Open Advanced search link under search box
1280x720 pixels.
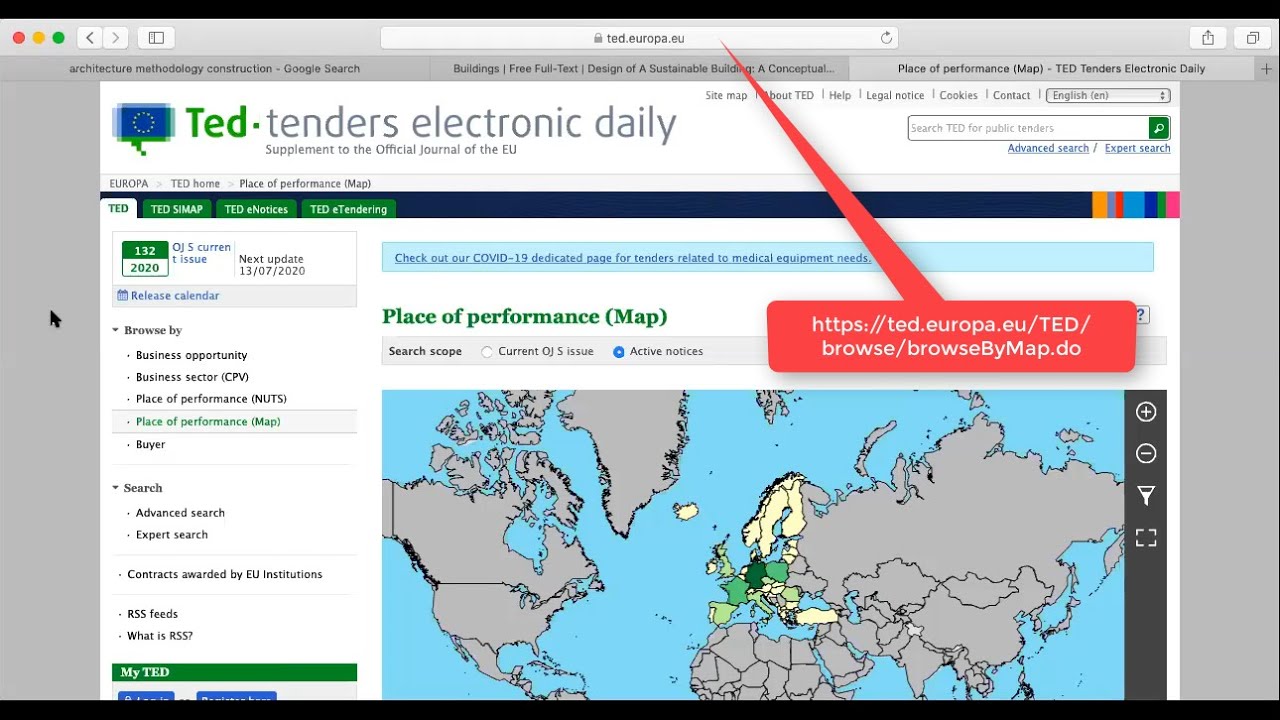1048,148
